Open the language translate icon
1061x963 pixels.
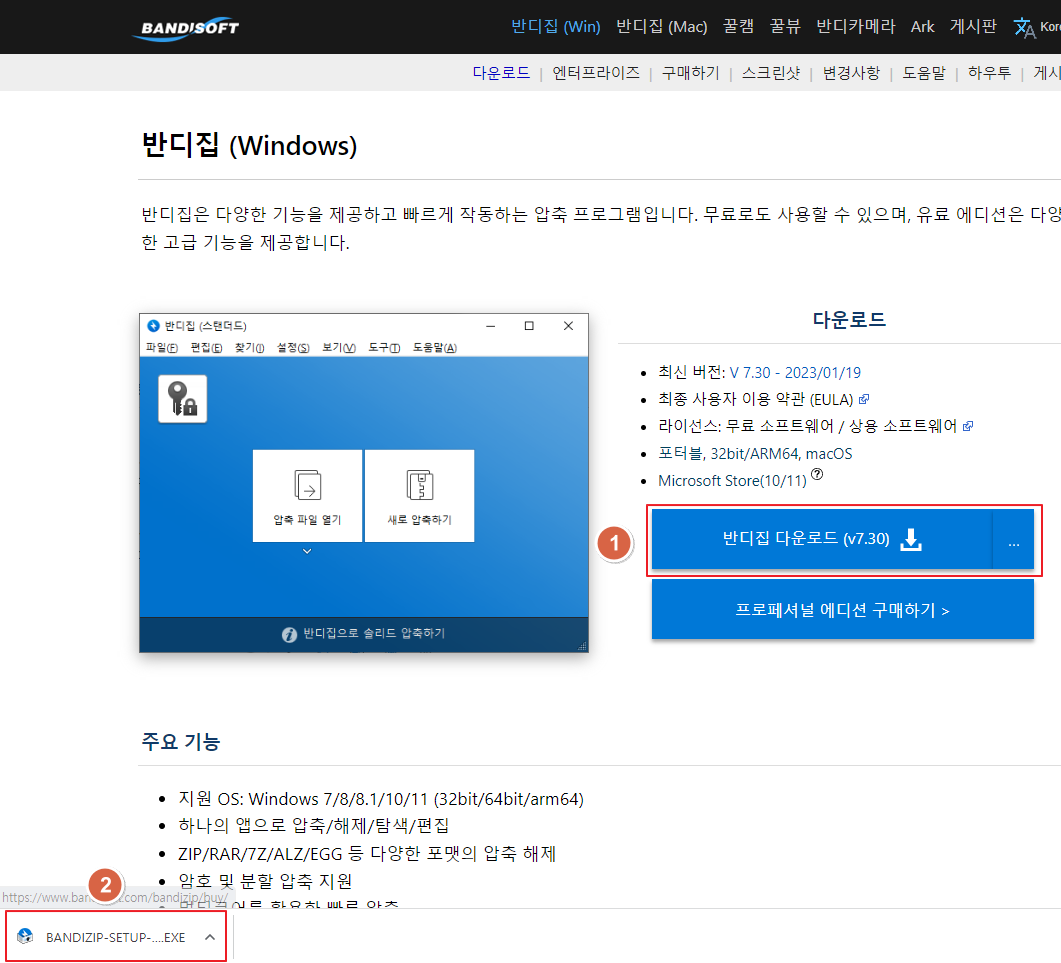[1024, 28]
